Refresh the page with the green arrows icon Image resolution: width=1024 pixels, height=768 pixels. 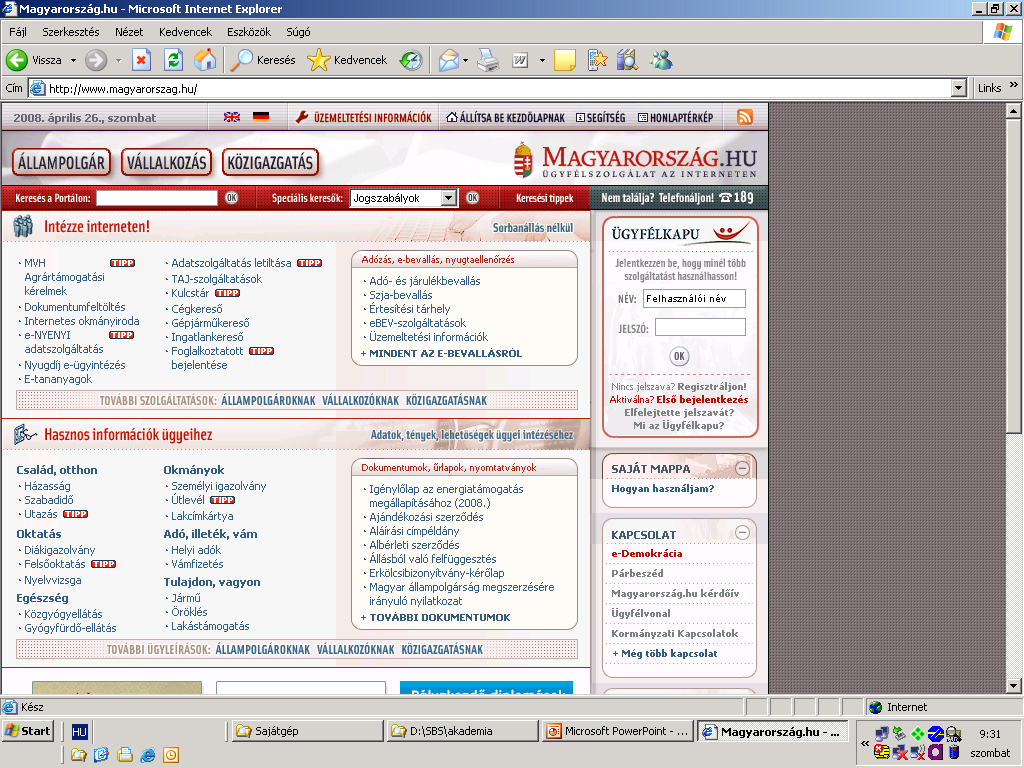coord(173,60)
